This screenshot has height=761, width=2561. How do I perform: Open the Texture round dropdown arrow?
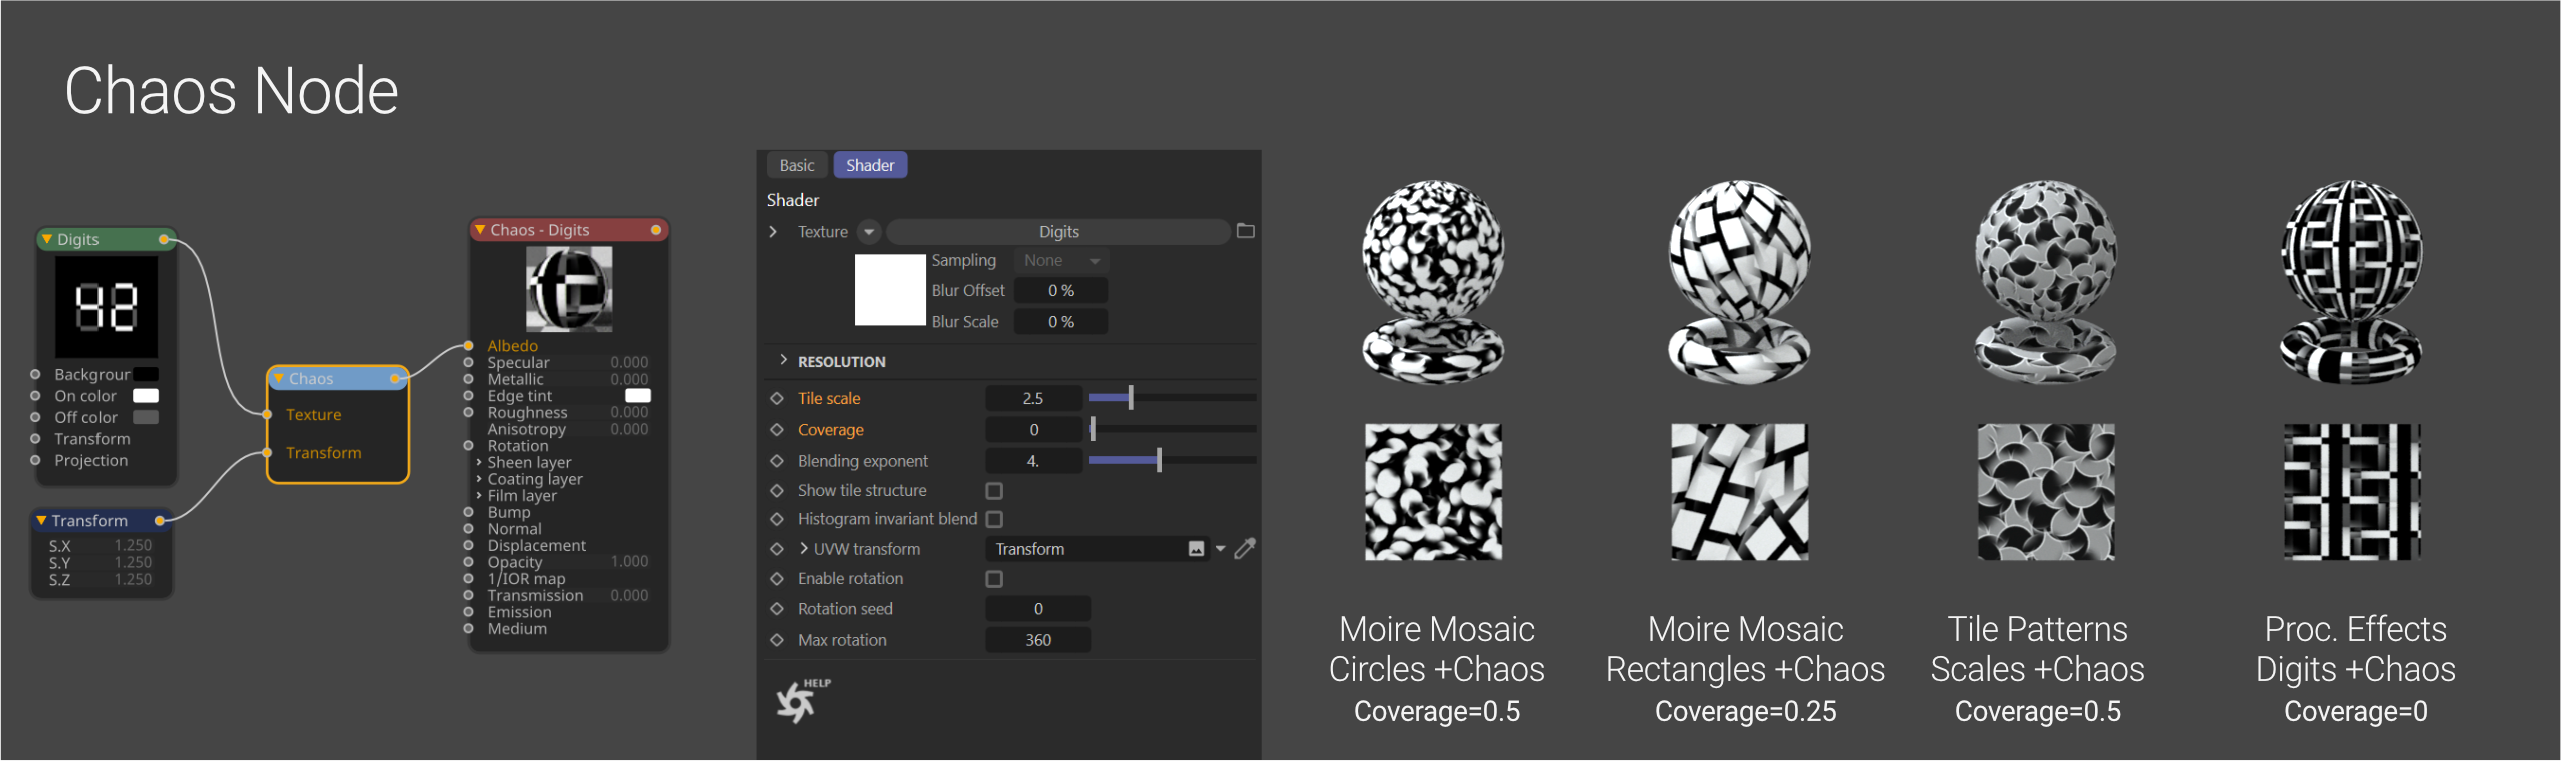tap(869, 232)
